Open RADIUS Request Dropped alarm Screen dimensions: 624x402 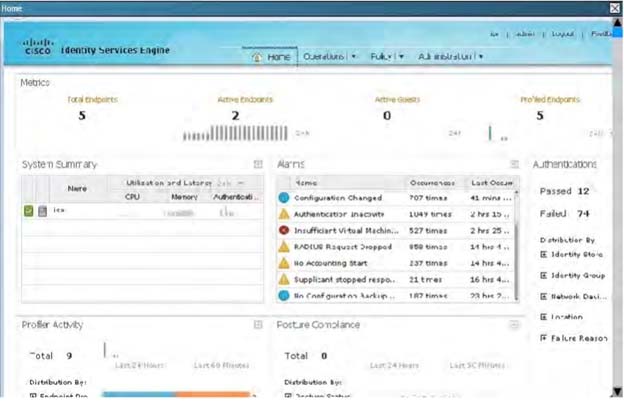pyautogui.click(x=343, y=247)
